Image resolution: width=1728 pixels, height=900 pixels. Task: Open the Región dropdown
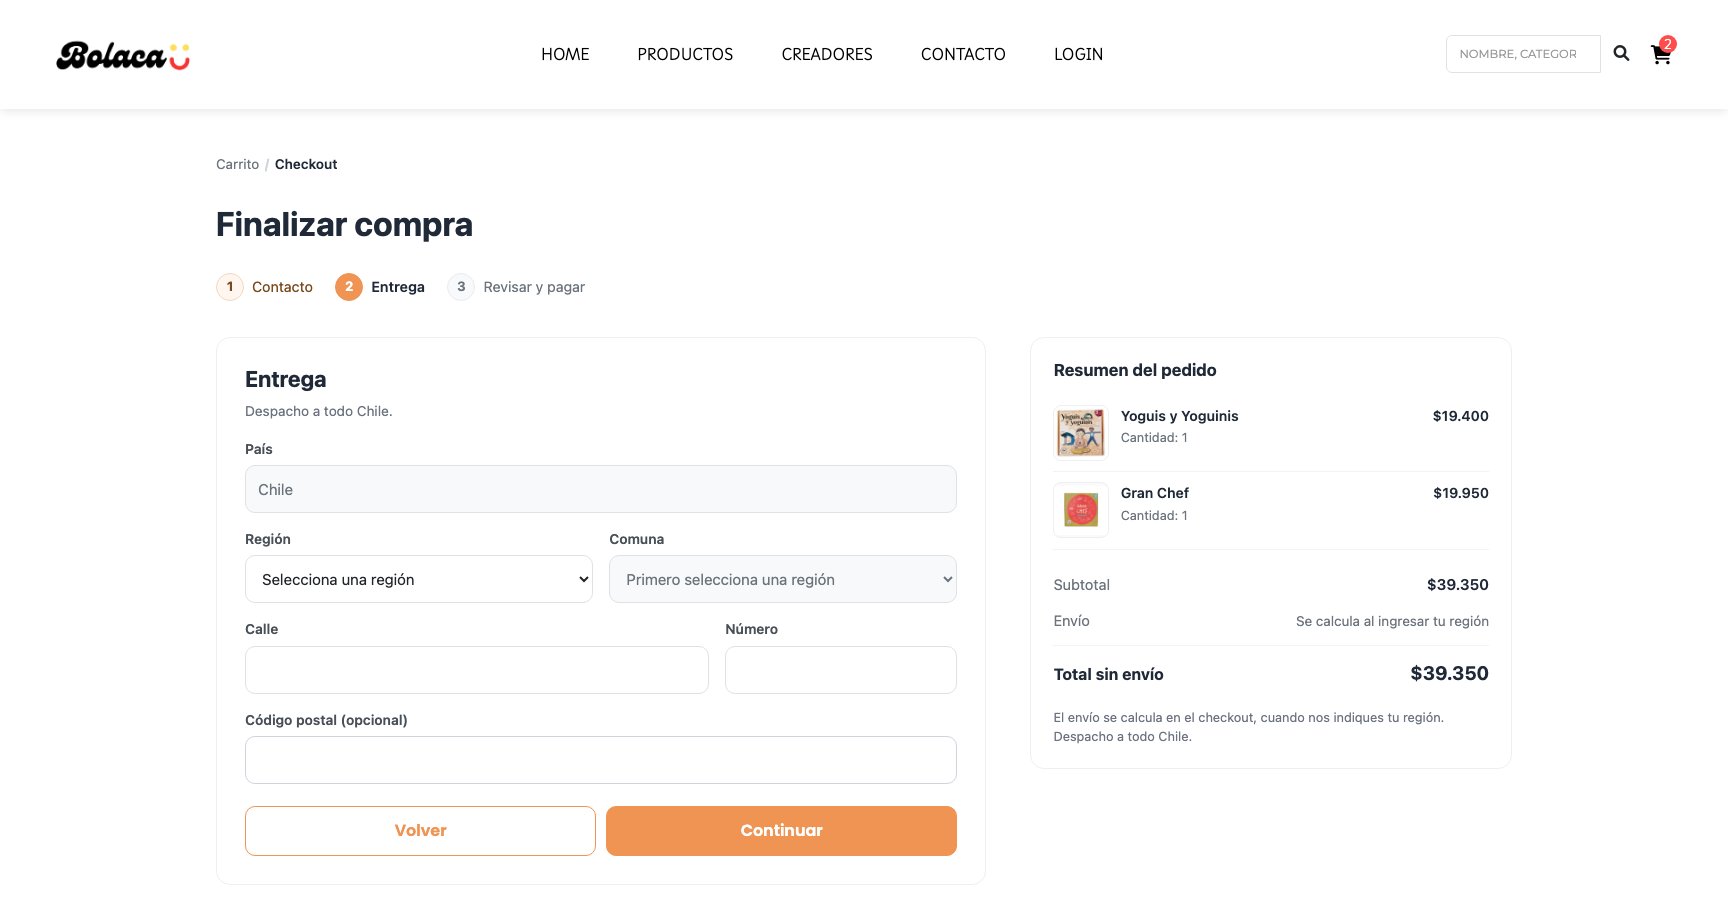click(x=419, y=580)
